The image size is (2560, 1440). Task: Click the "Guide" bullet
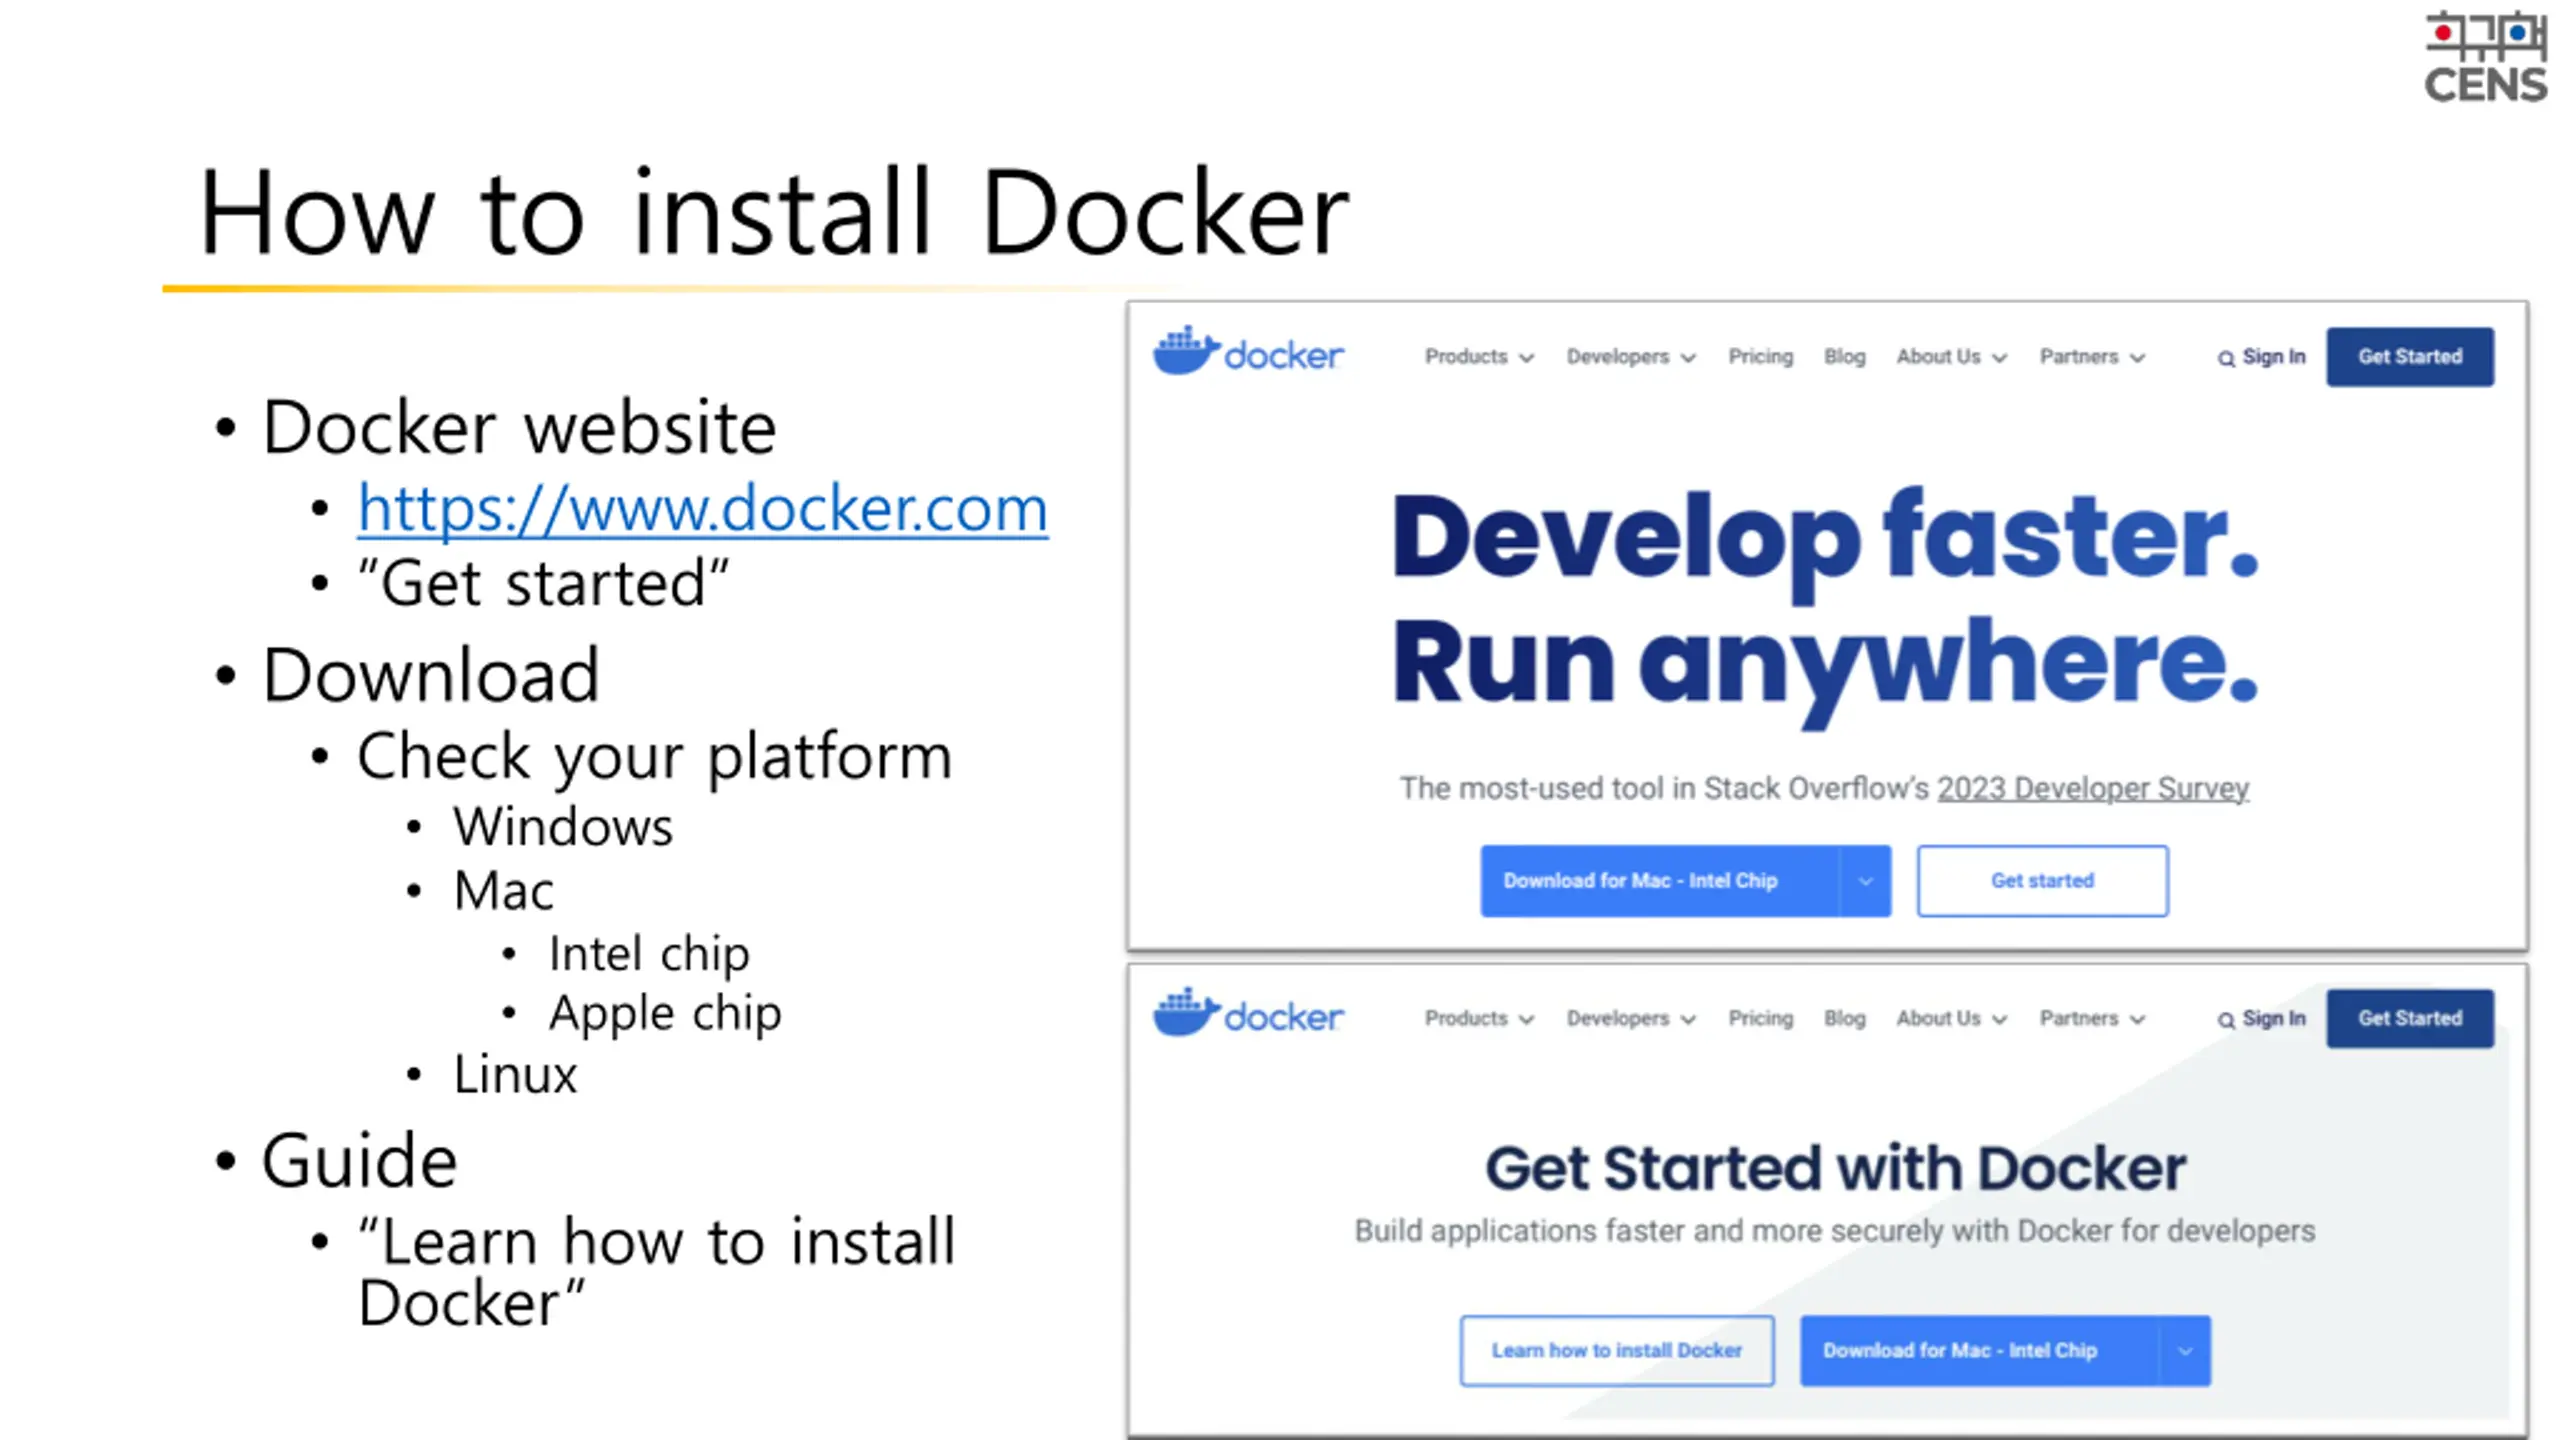point(360,1161)
